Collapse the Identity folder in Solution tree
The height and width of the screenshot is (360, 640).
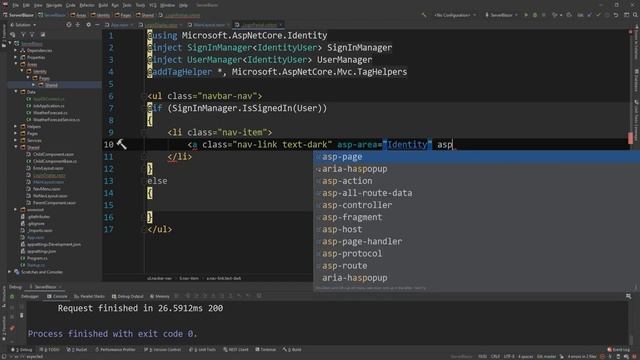22,71
